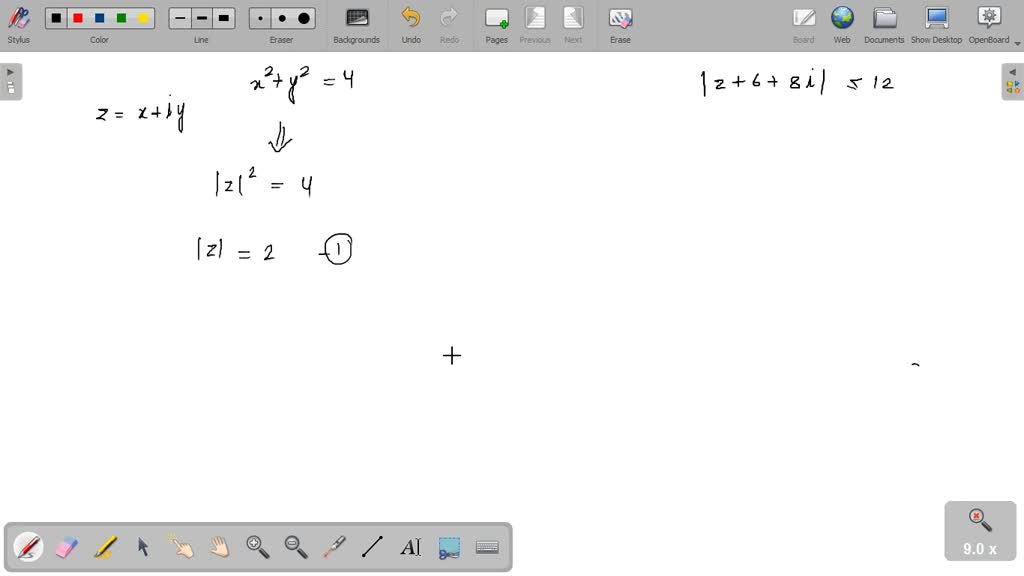Select the Text tool
The image size is (1024, 576).
[411, 546]
